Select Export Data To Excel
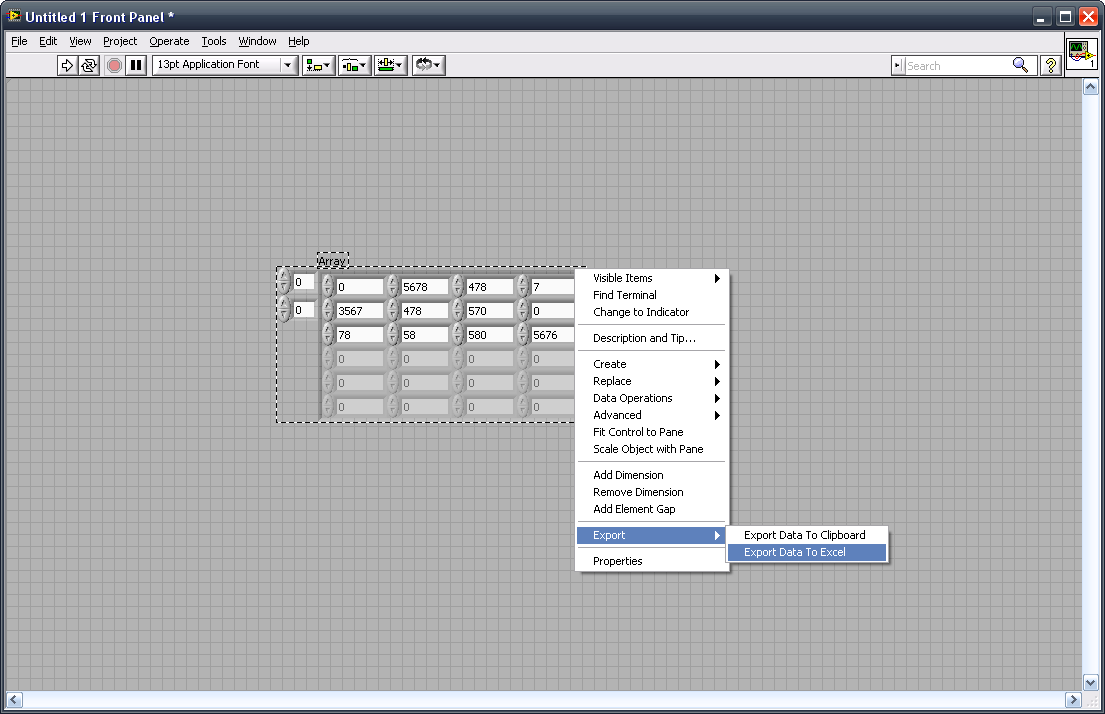The image size is (1105, 714). [795, 552]
